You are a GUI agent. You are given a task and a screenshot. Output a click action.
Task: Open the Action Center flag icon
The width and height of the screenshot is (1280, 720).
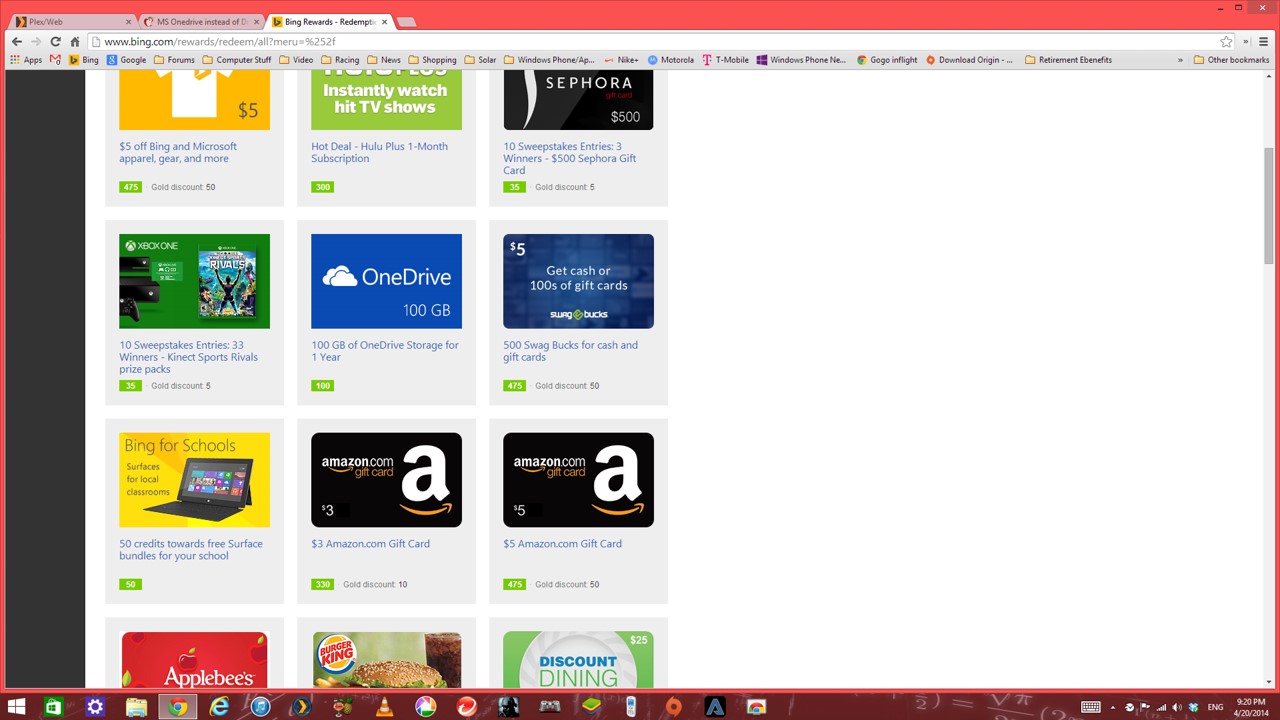pos(1145,707)
